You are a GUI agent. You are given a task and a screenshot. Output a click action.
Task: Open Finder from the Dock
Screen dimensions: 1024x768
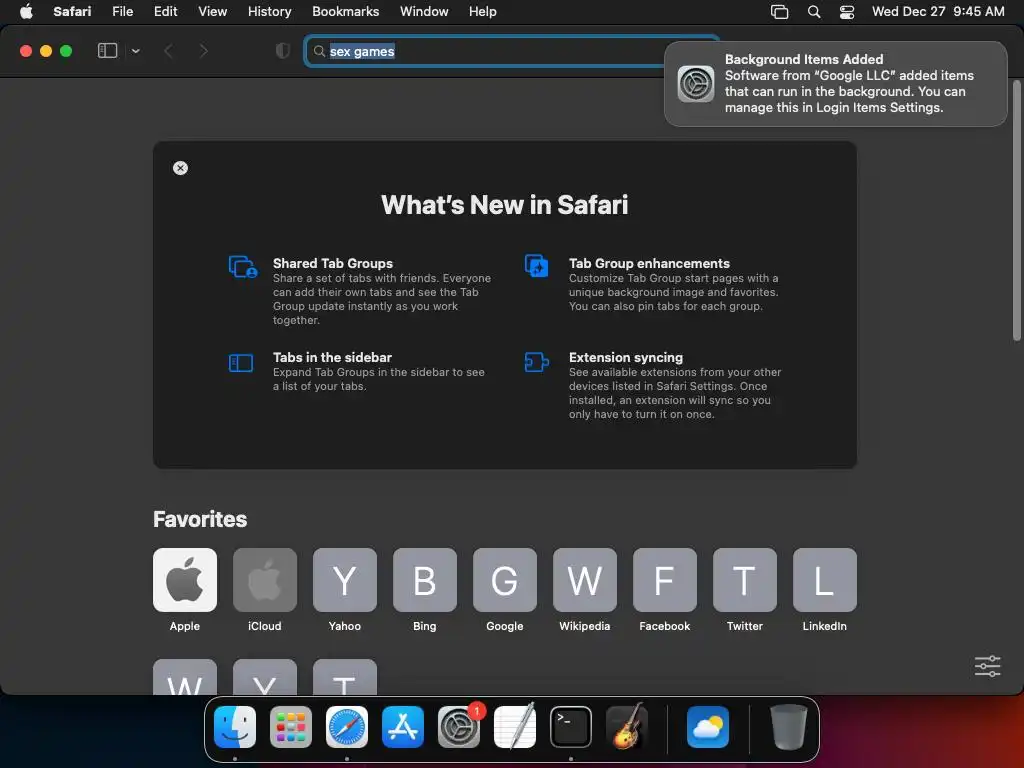click(x=235, y=727)
